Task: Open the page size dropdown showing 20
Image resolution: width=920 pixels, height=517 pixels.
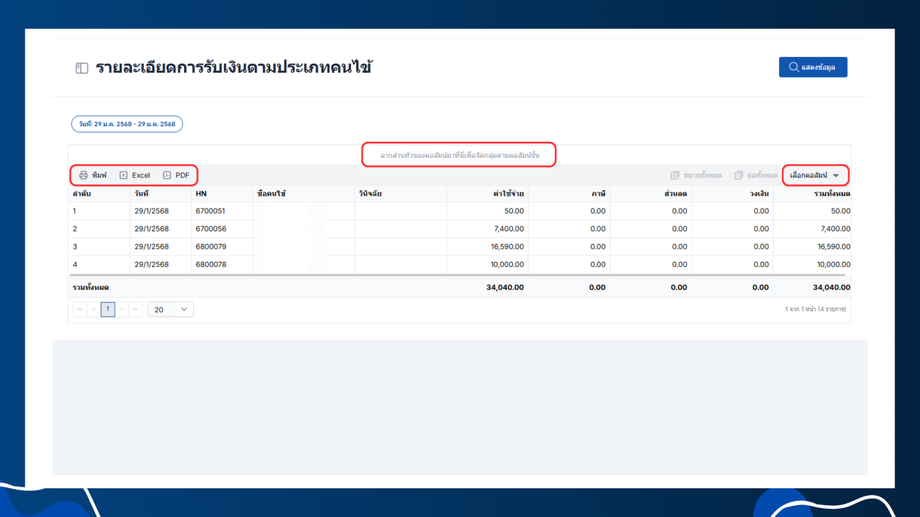Action: click(x=170, y=309)
